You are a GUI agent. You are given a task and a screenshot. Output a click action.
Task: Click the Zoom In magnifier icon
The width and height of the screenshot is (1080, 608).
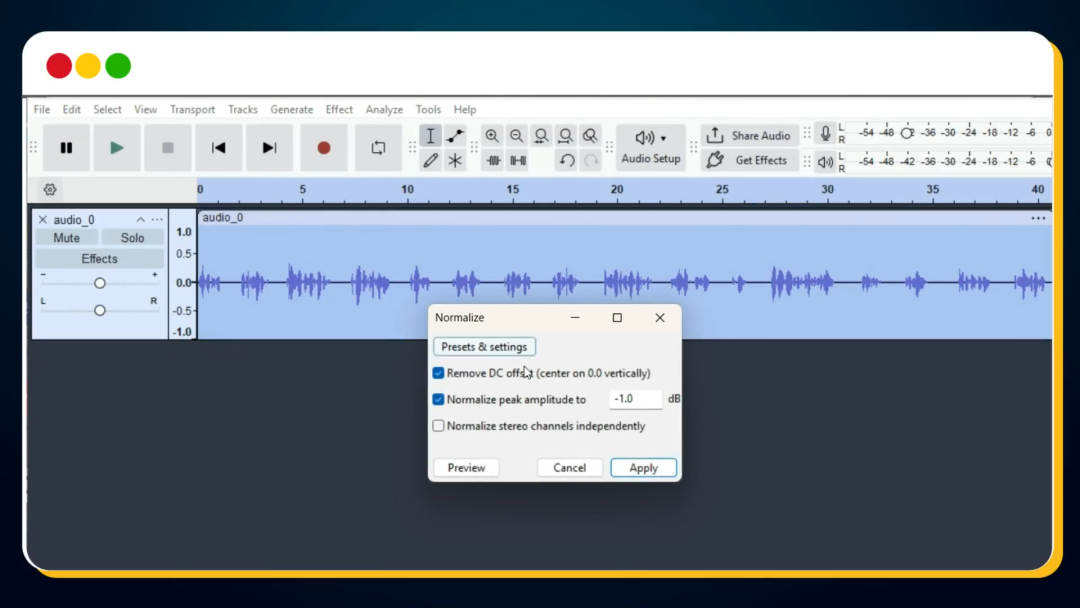click(492, 136)
